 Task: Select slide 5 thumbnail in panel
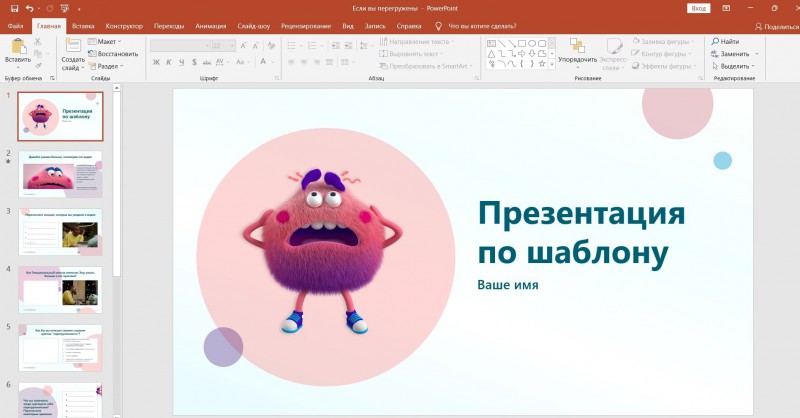60,348
